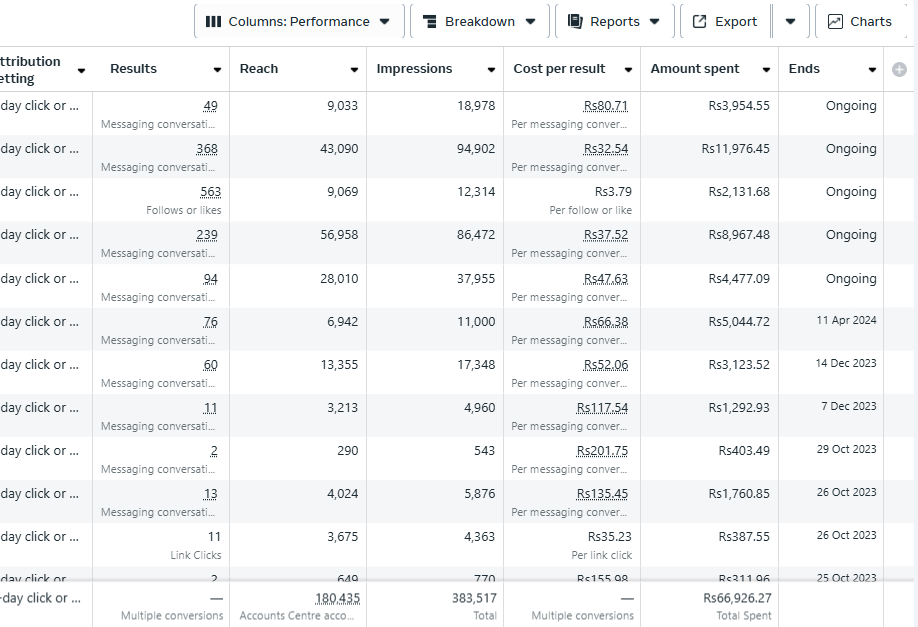
Task: Click the Reports icon
Action: pyautogui.click(x=575, y=22)
